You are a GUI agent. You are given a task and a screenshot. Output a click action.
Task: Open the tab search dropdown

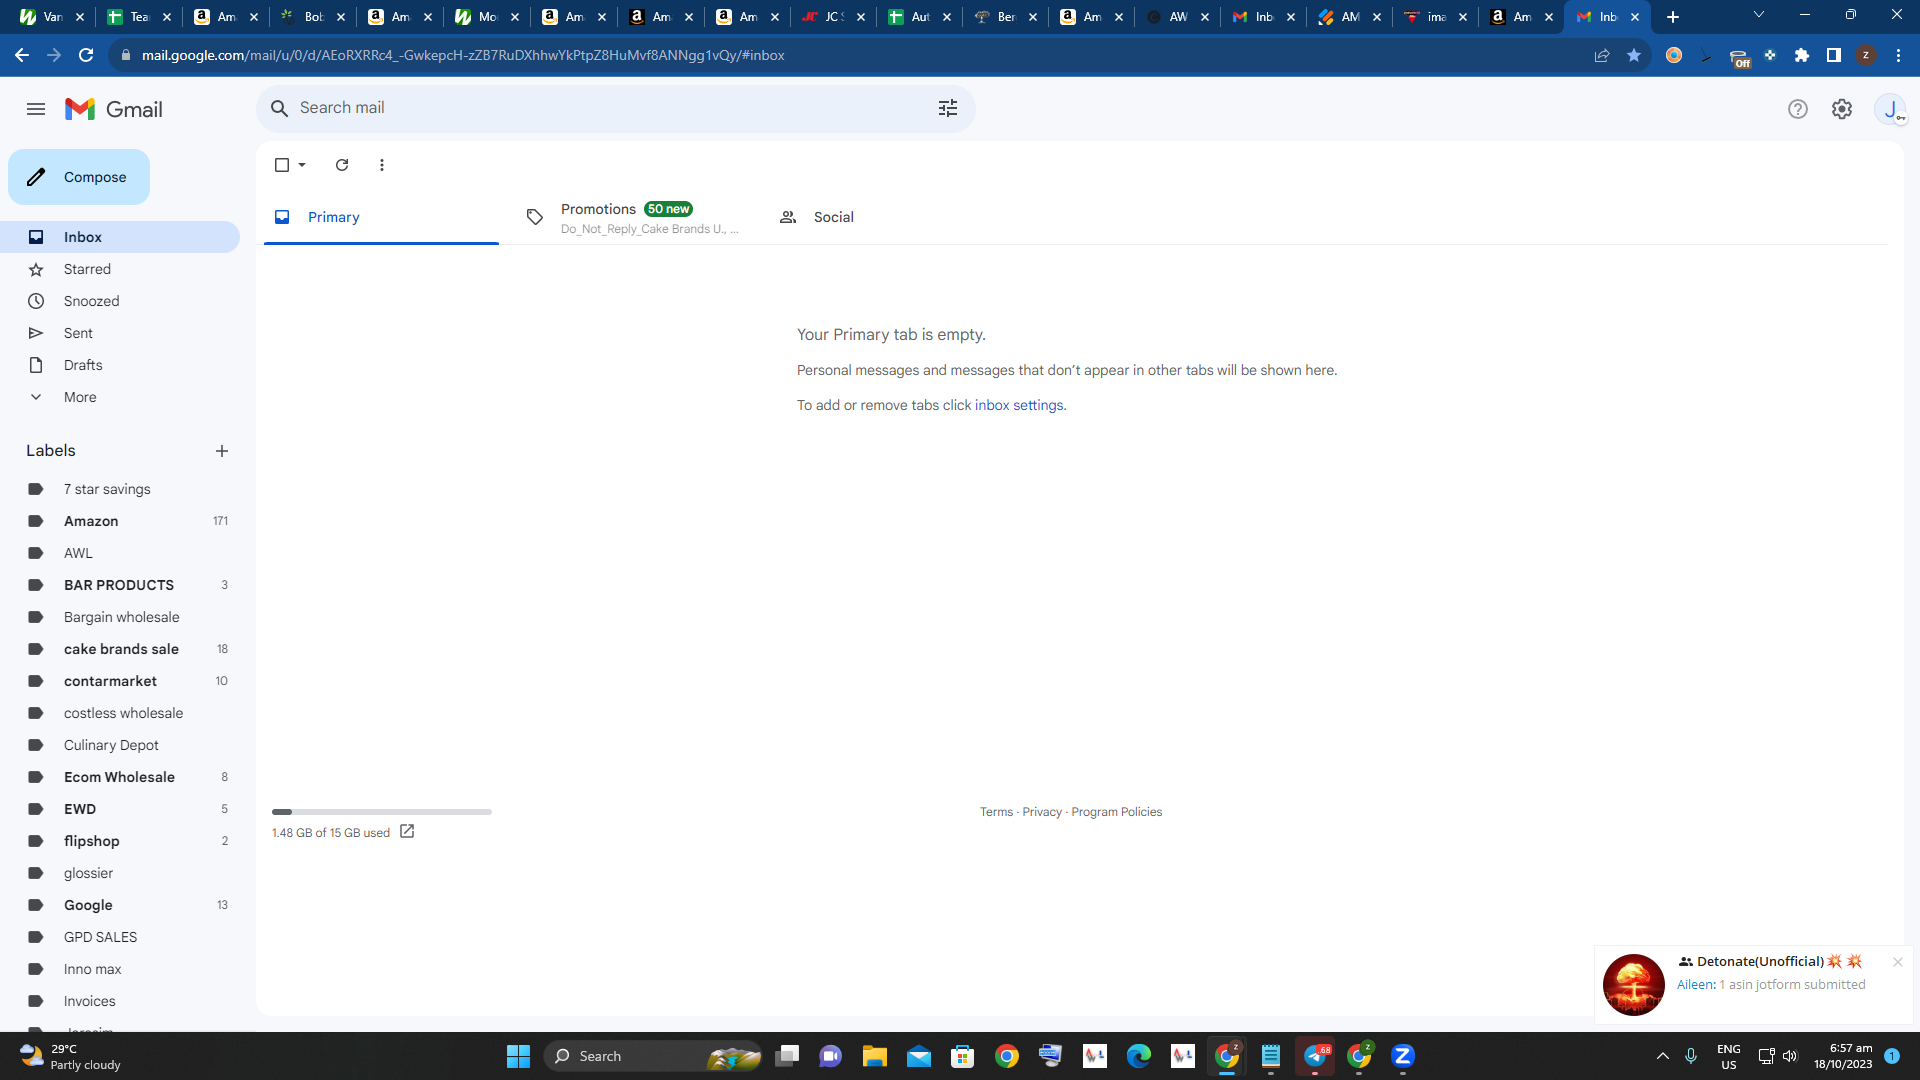(x=1759, y=15)
